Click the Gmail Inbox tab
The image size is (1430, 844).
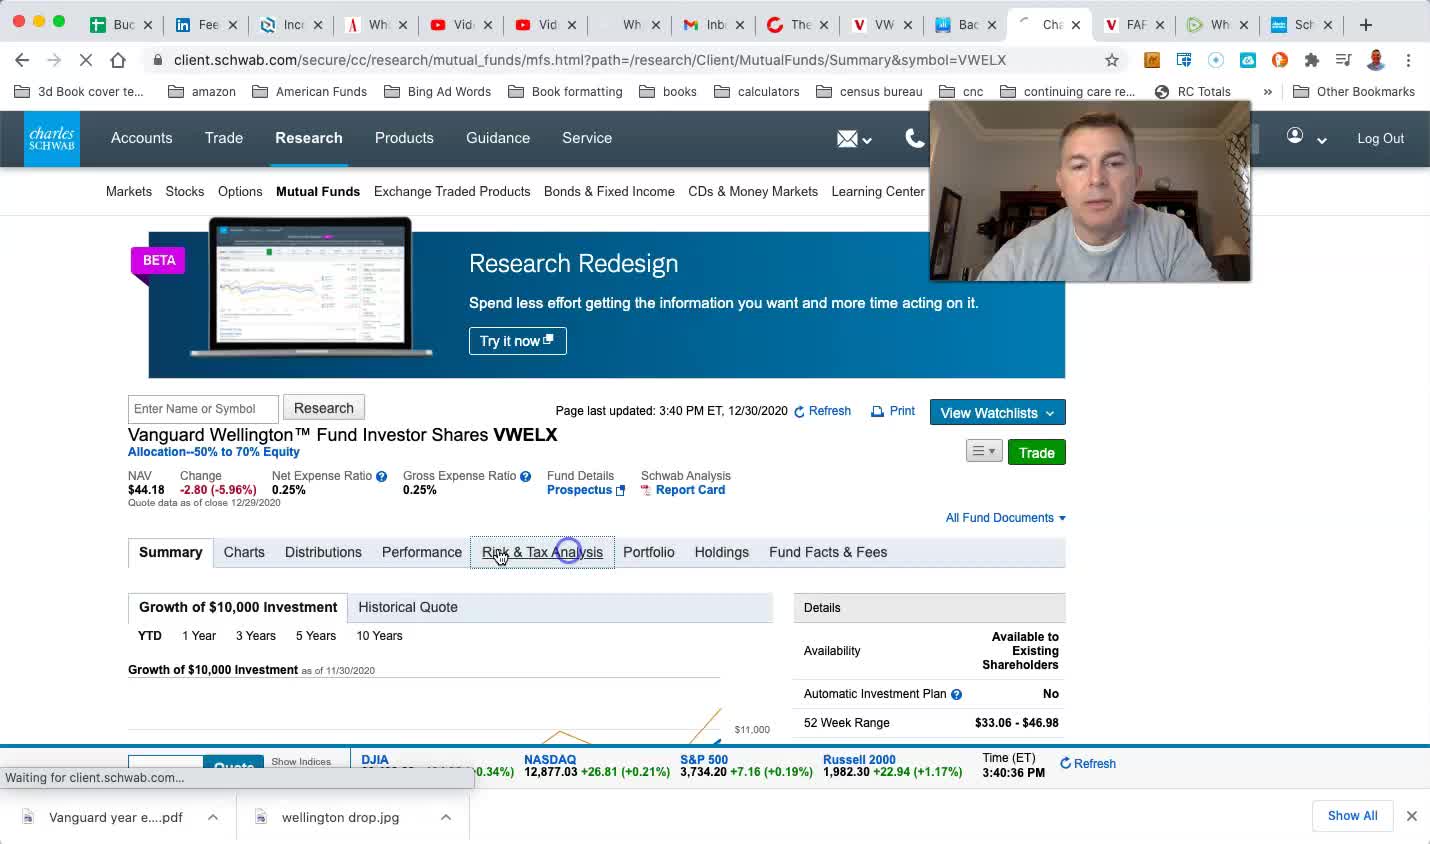[714, 25]
